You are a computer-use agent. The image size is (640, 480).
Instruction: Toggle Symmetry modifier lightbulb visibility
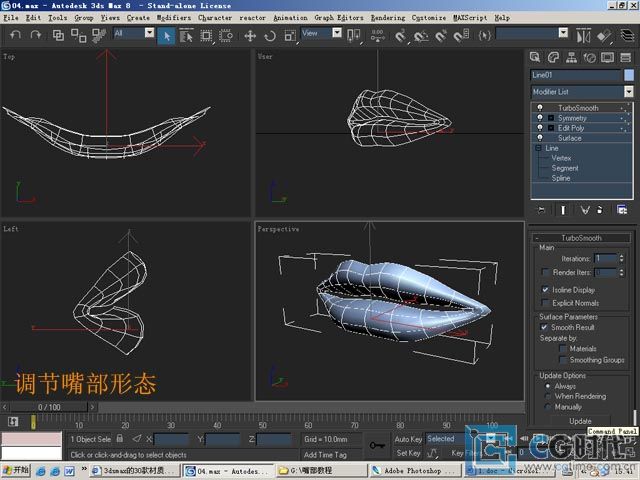pos(540,118)
